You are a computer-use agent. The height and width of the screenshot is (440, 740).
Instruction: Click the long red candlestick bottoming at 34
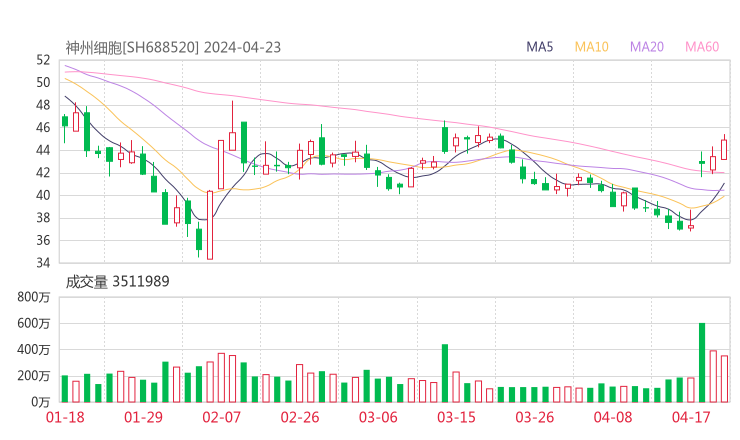pos(210,225)
